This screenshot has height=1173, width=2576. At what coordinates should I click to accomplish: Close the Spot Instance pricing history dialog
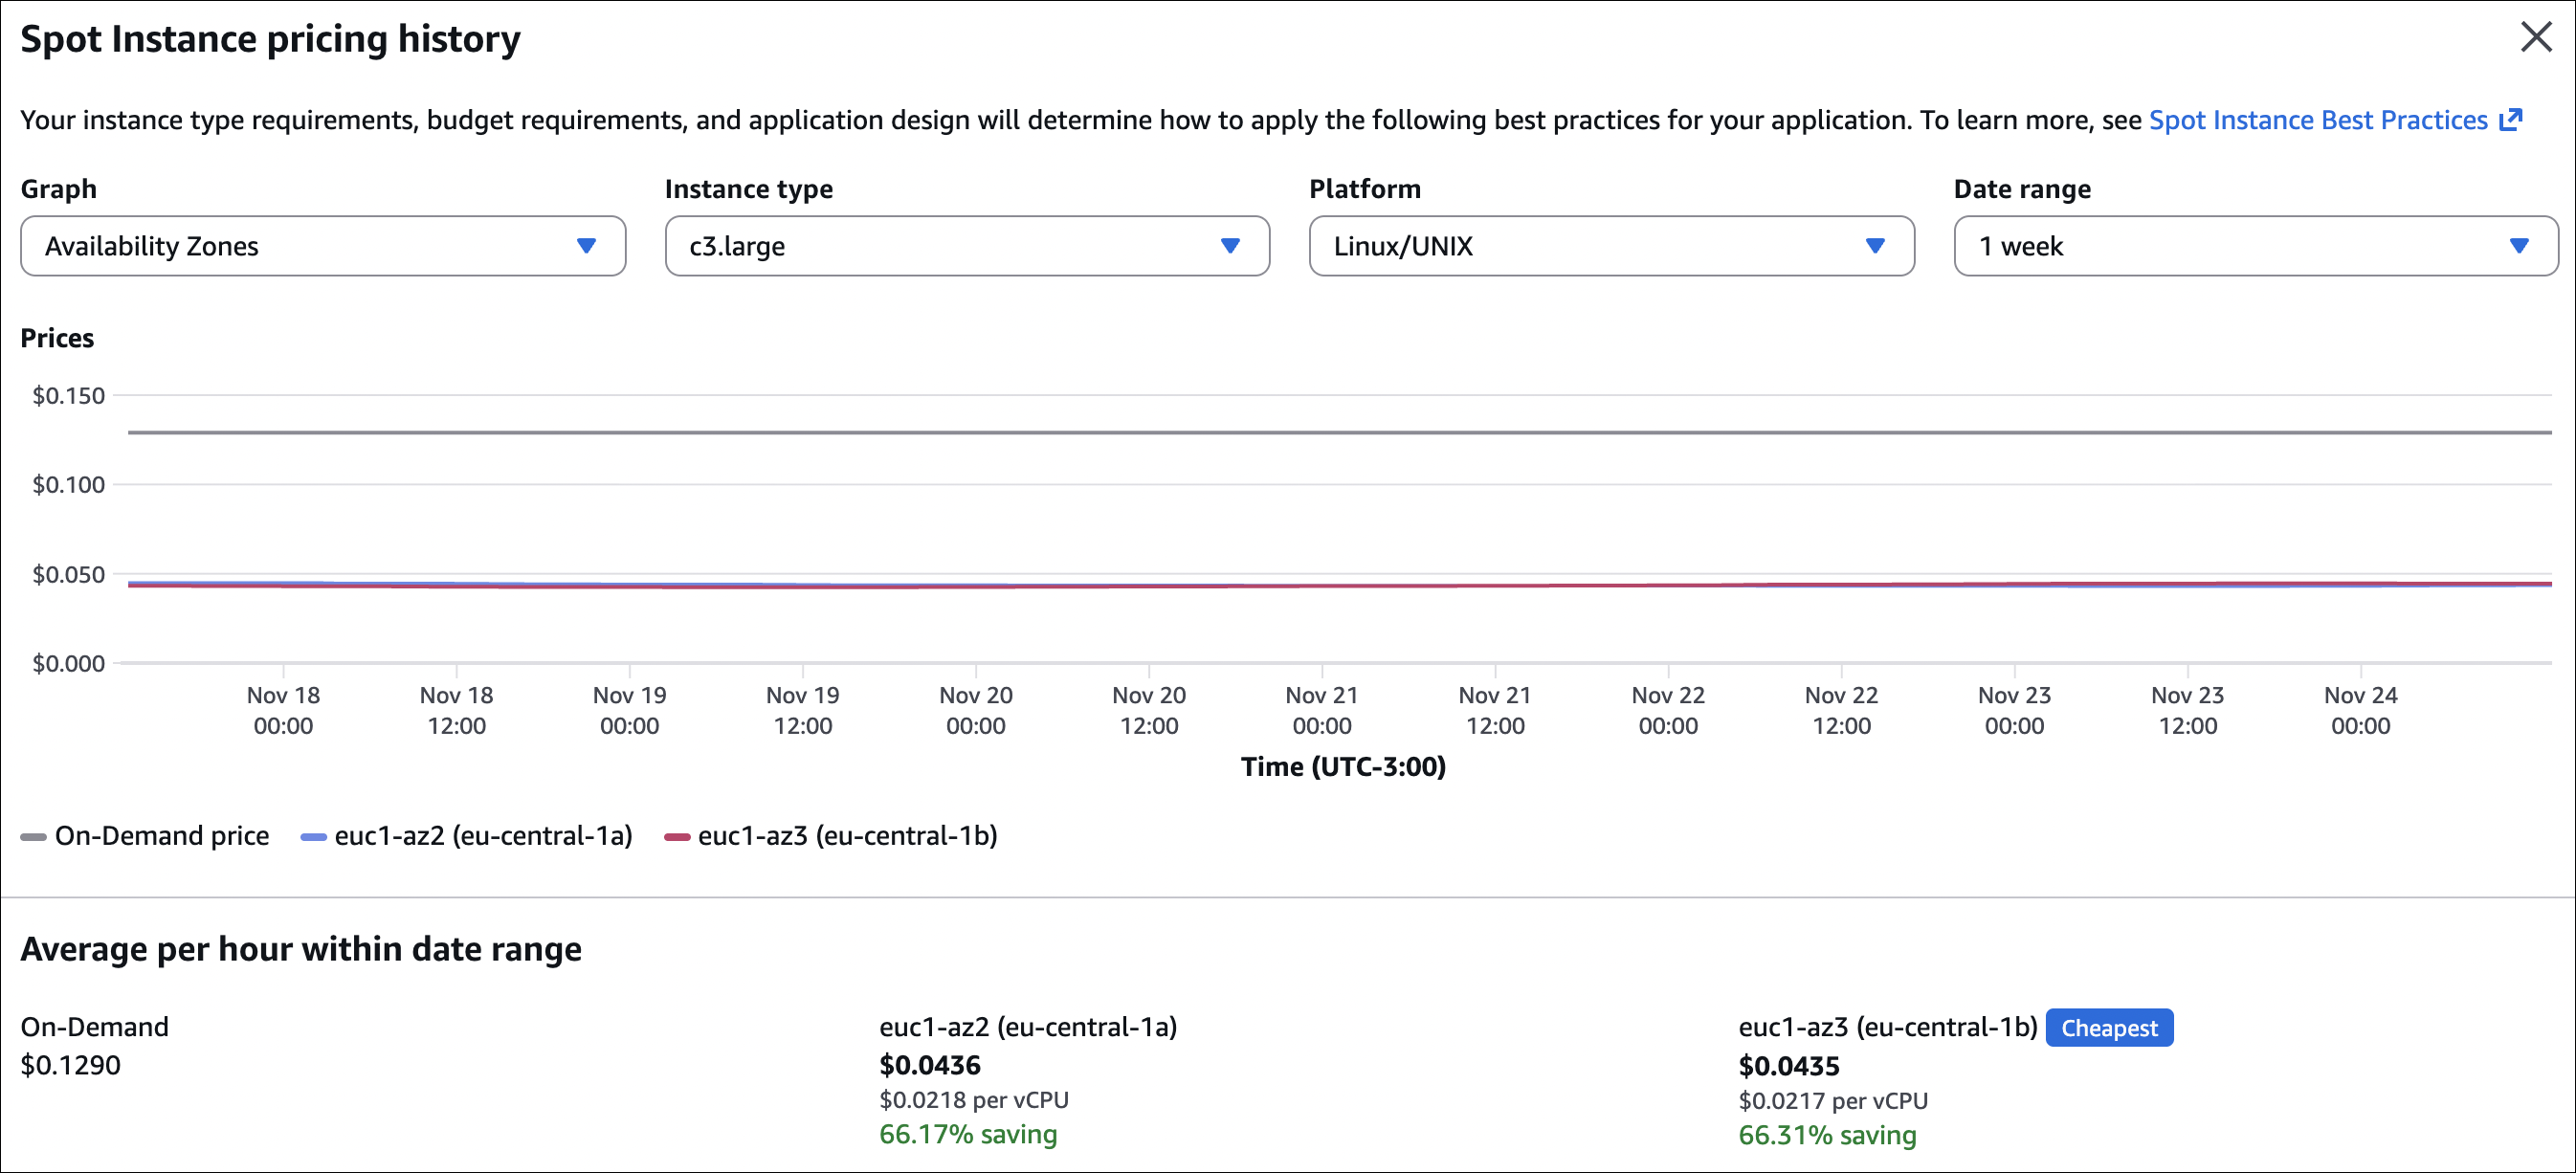(x=2536, y=38)
